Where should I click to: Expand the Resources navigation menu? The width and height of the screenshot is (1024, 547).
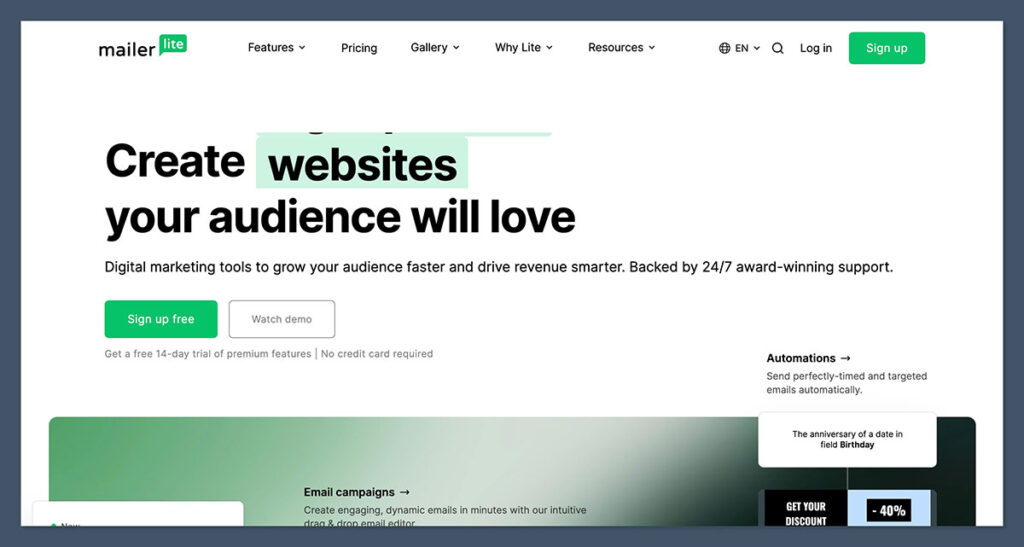(x=621, y=47)
